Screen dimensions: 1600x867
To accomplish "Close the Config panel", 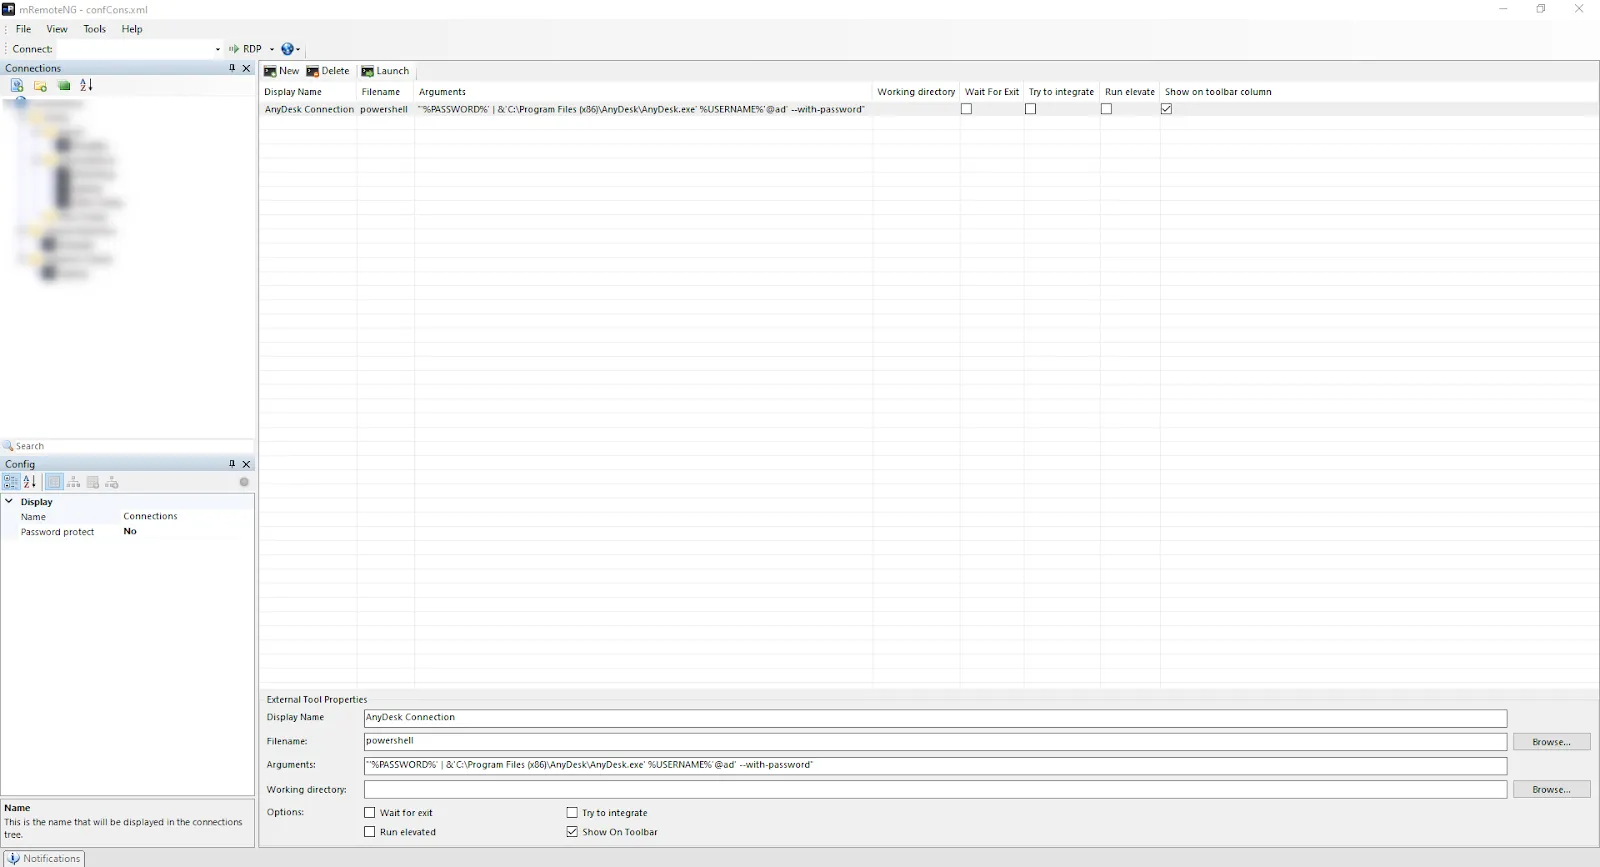I will pyautogui.click(x=247, y=464).
